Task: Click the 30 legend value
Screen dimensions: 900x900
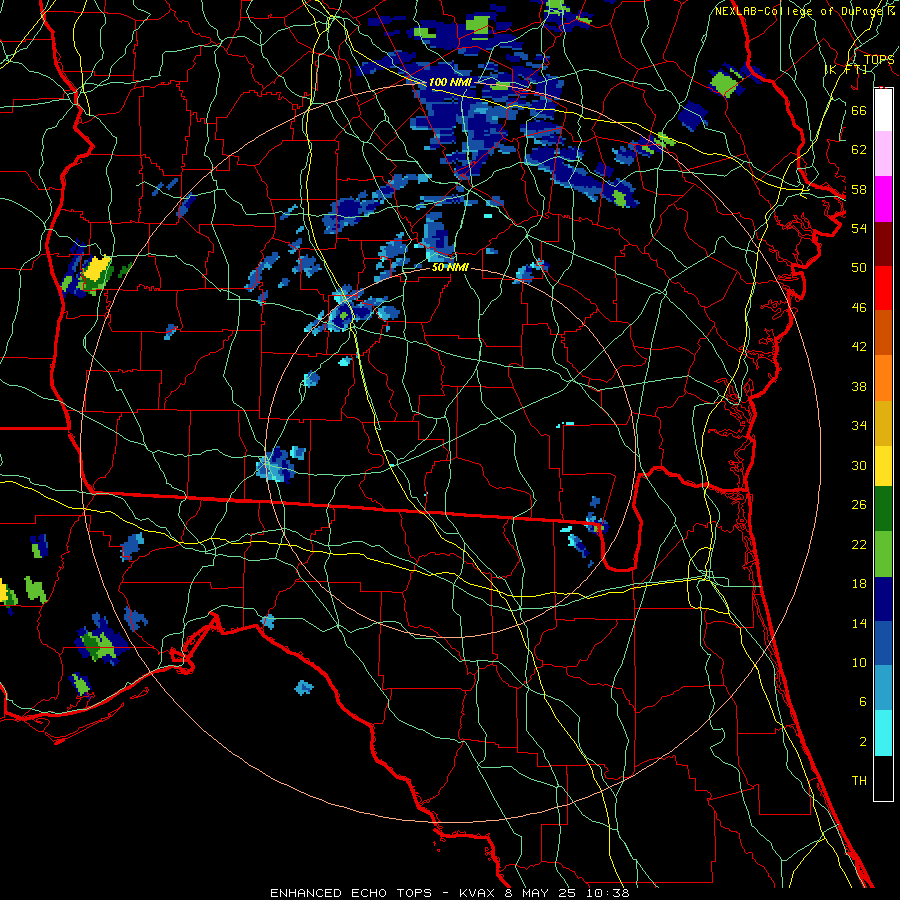Action: tap(859, 465)
